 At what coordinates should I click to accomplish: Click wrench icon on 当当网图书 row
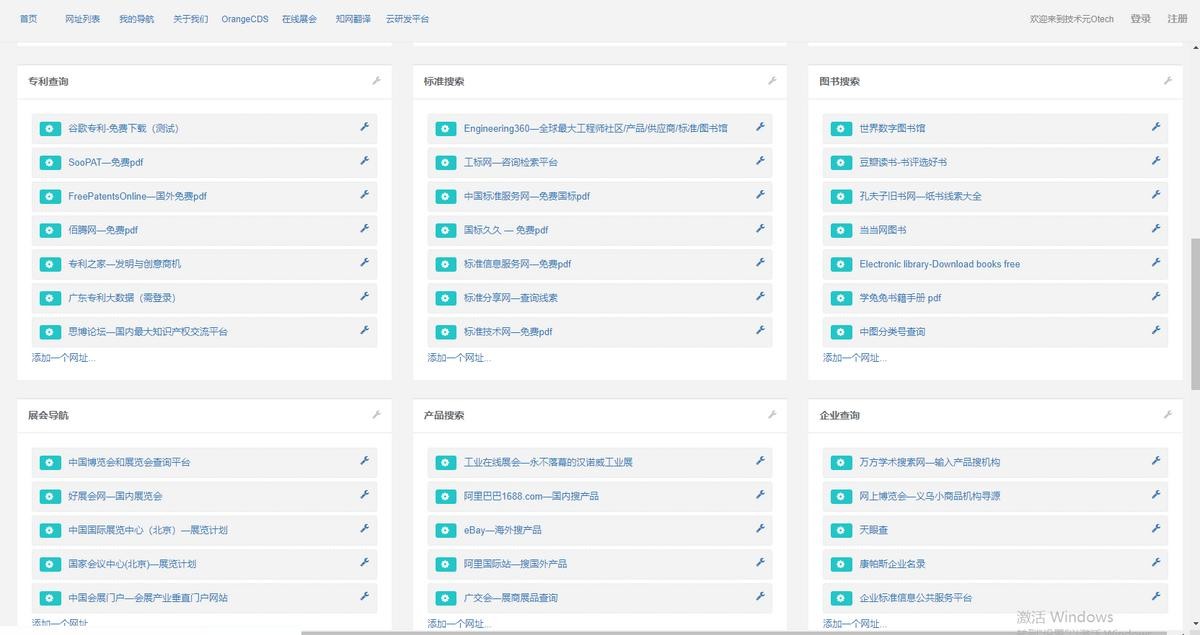pos(1155,229)
